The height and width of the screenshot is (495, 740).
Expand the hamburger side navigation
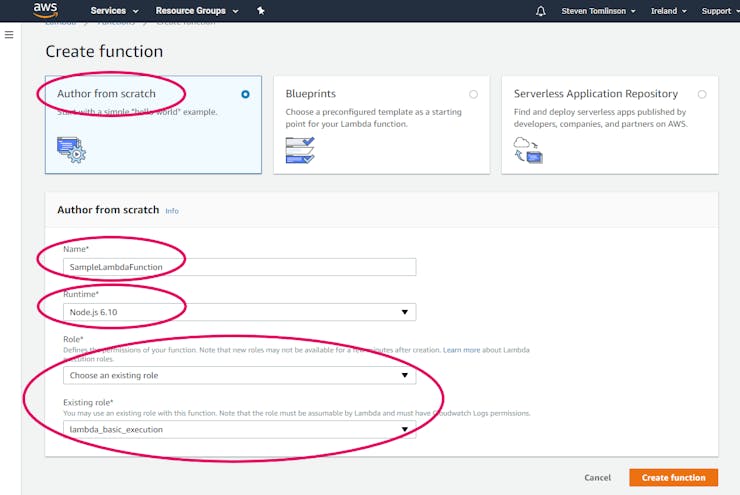9,35
